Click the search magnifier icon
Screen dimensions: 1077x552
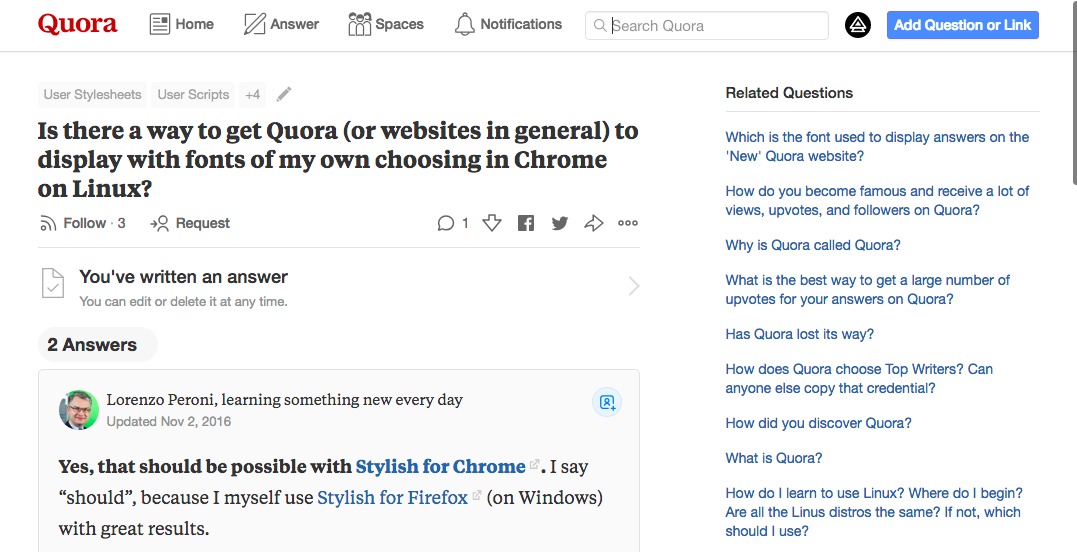[x=600, y=25]
